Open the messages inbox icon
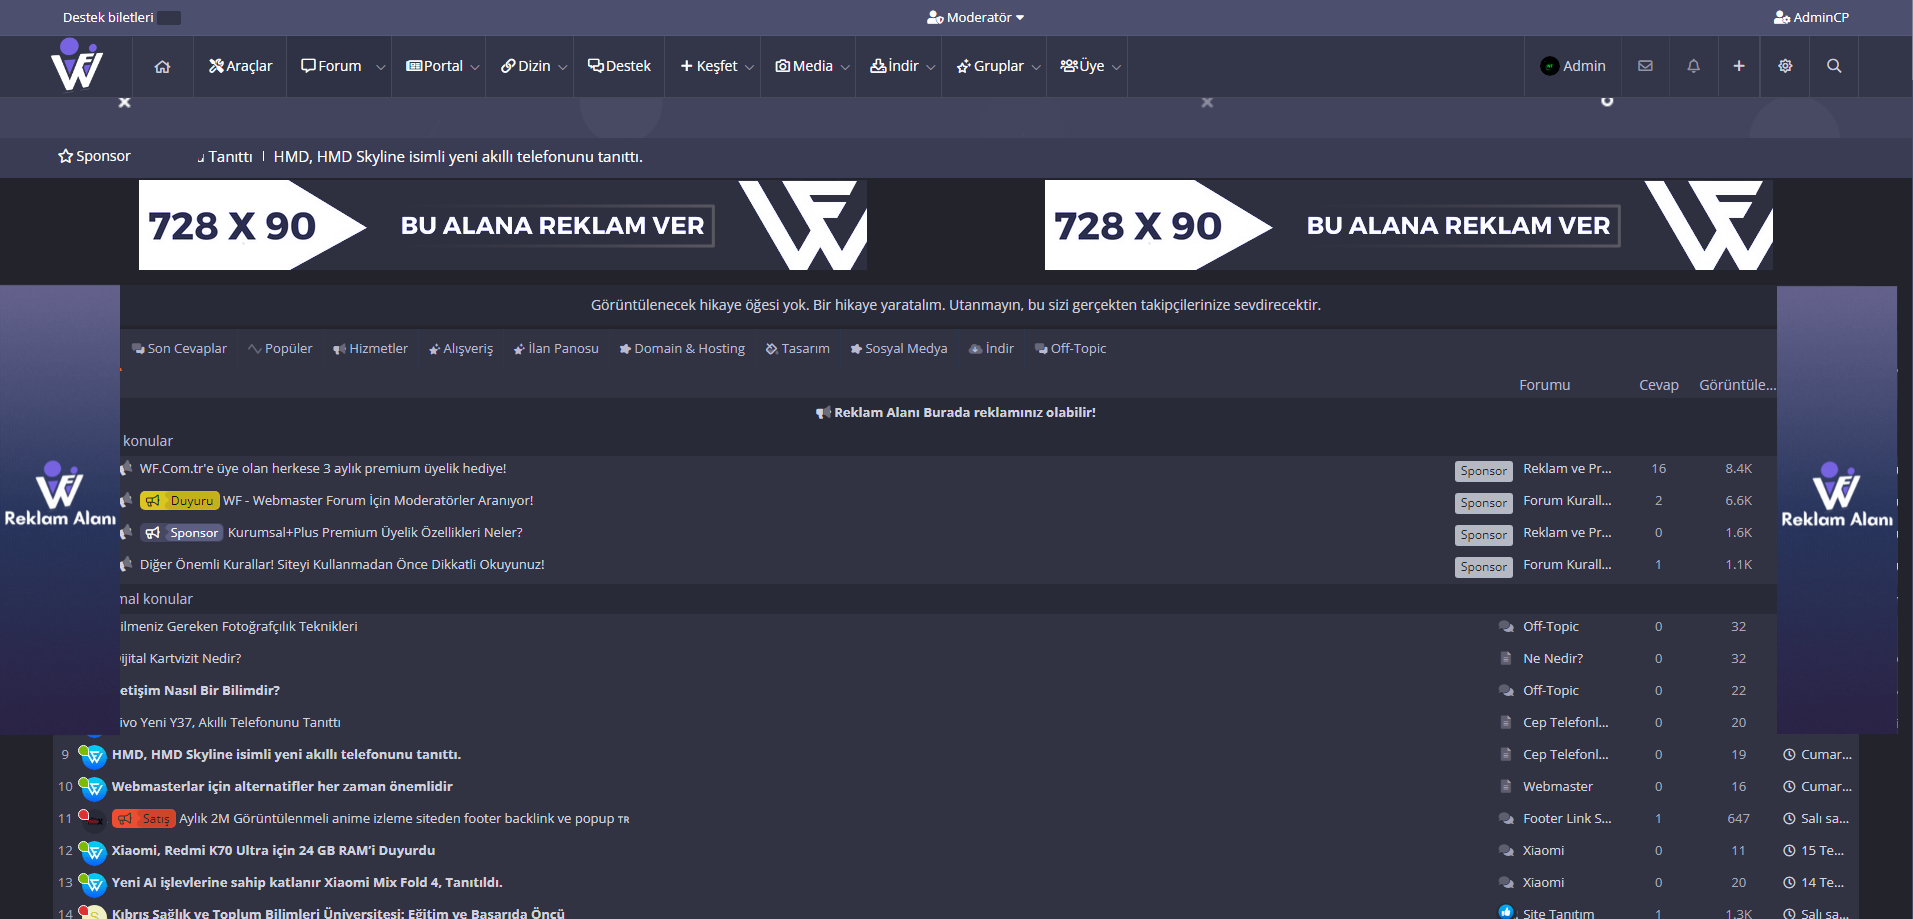Viewport: 1913px width, 919px height. click(1643, 66)
